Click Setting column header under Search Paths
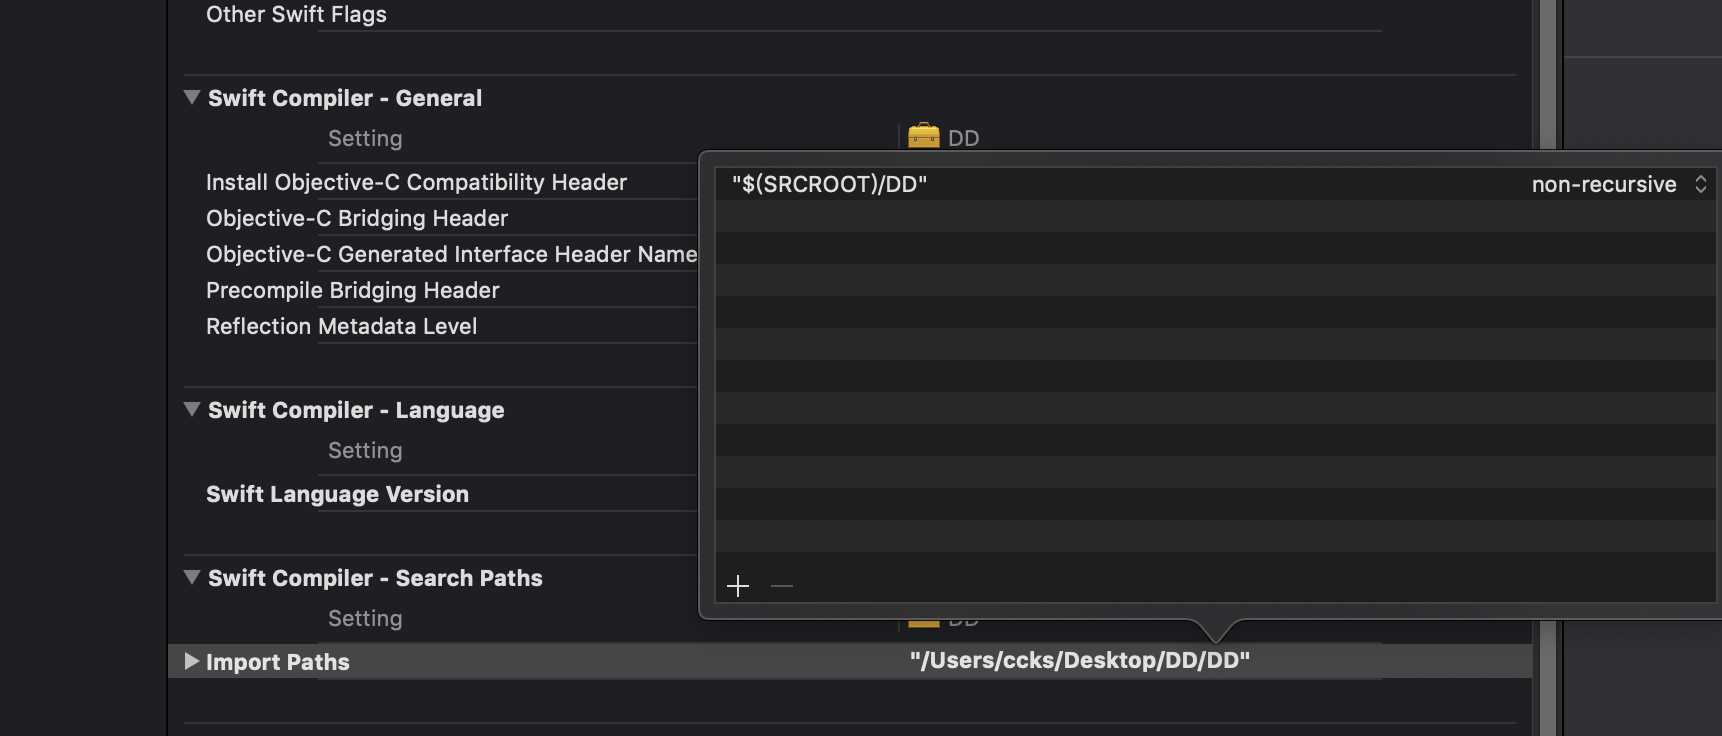The height and width of the screenshot is (736, 1722). coord(365,618)
